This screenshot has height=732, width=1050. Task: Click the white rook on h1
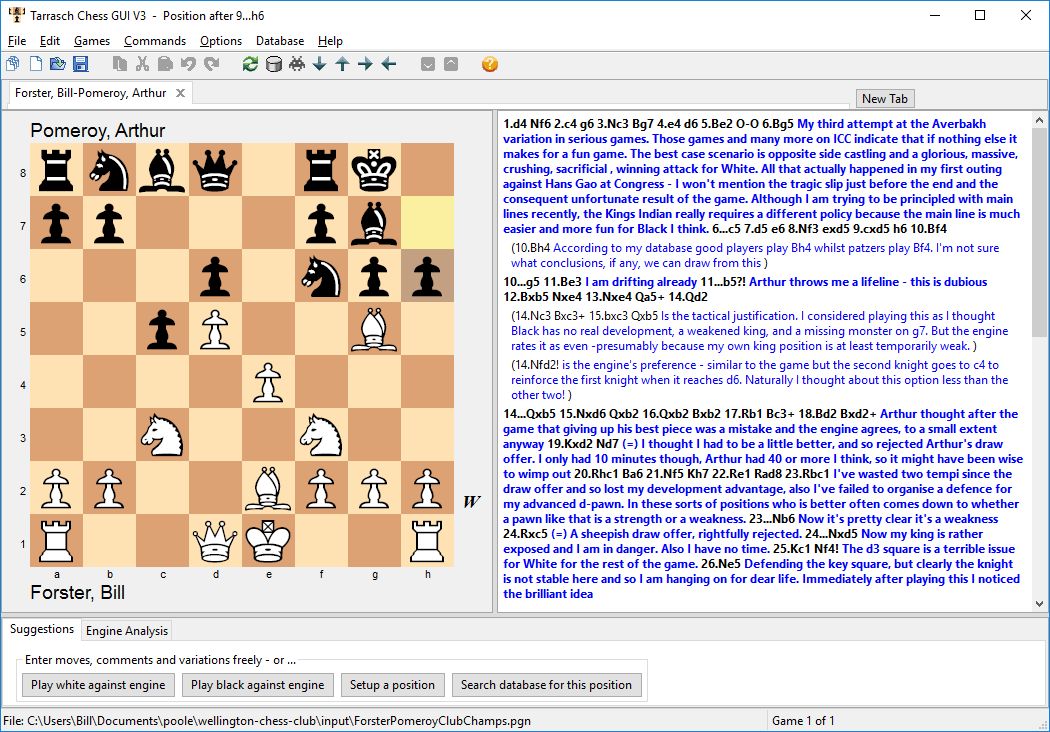427,541
